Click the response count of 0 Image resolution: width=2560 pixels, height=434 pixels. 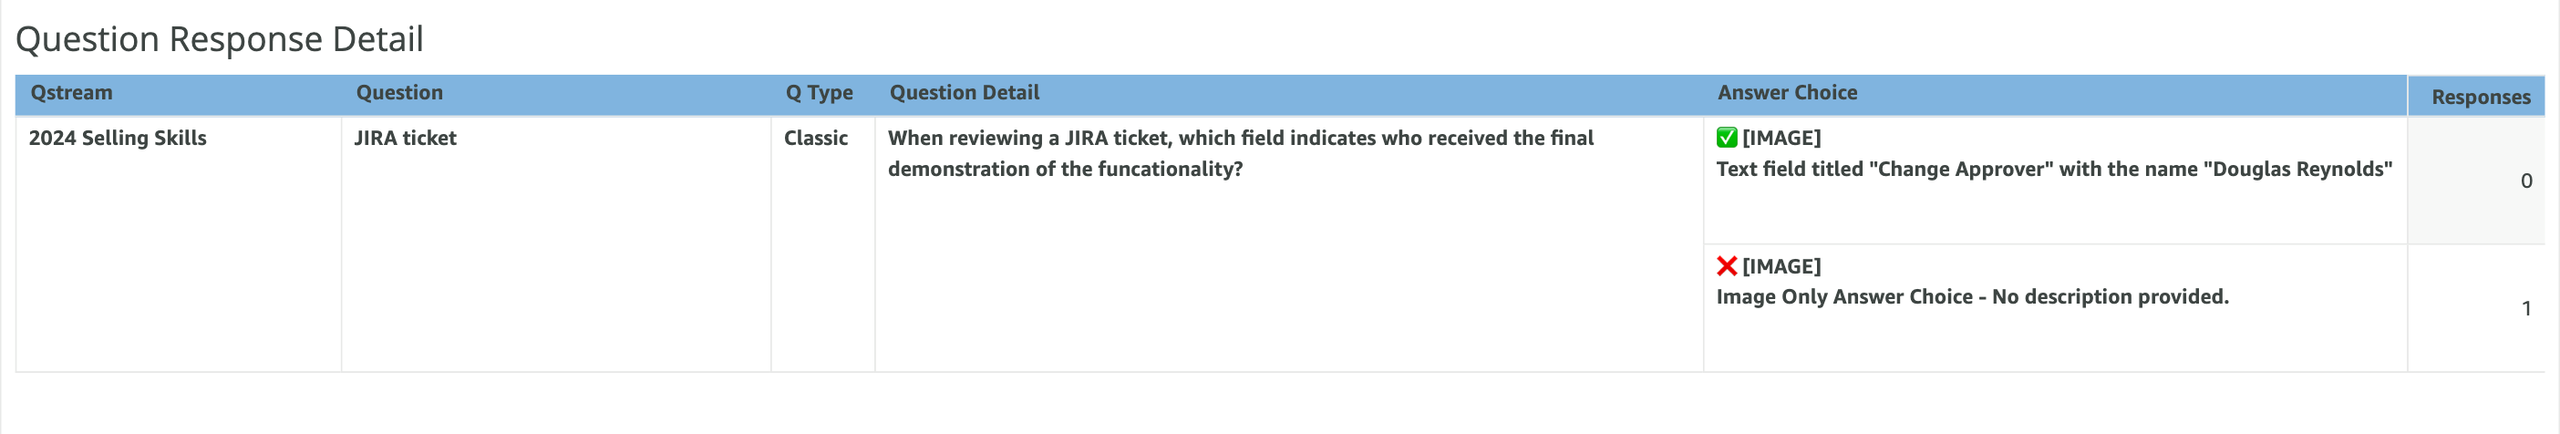point(2526,181)
